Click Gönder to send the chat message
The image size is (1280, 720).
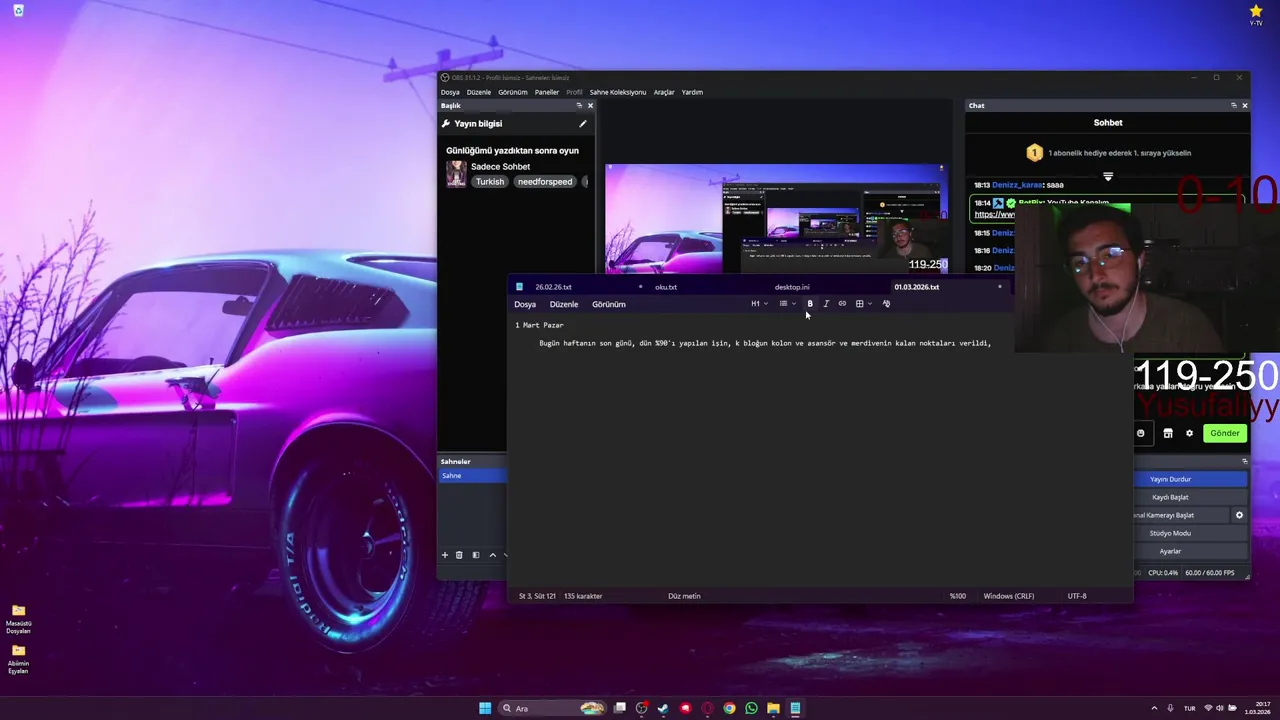1225,433
